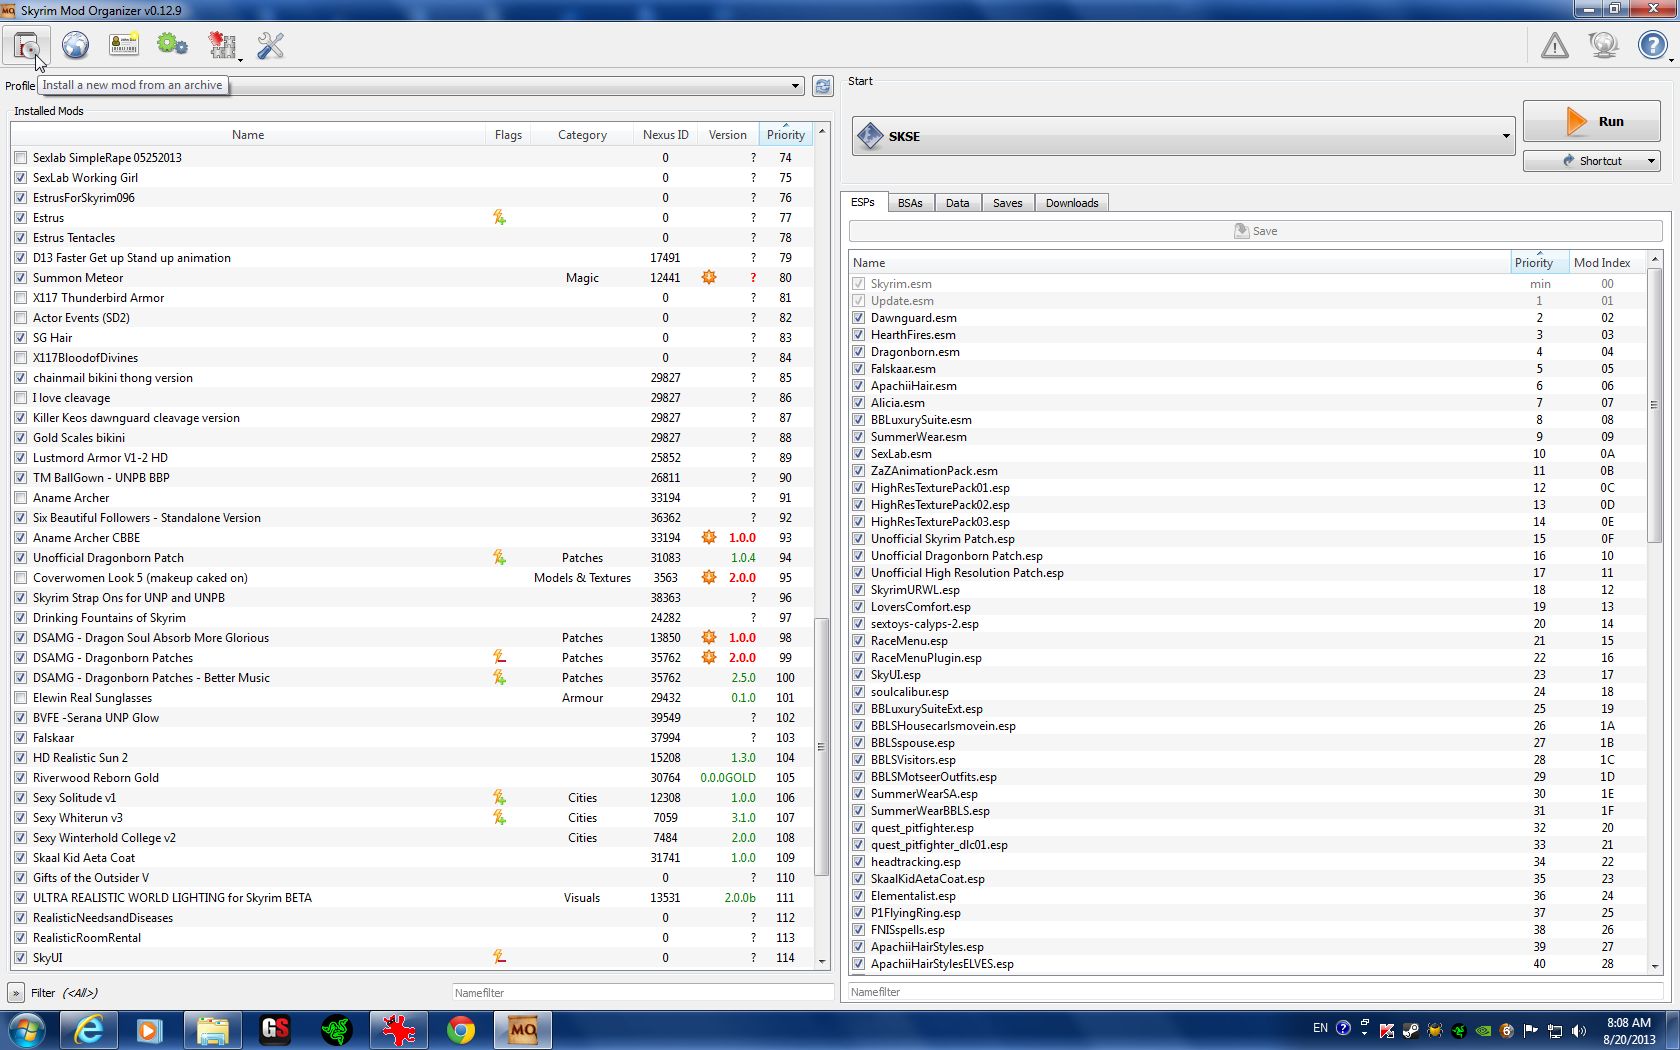Click the refresh icon next to Profile
This screenshot has width=1680, height=1050.
coord(822,86)
